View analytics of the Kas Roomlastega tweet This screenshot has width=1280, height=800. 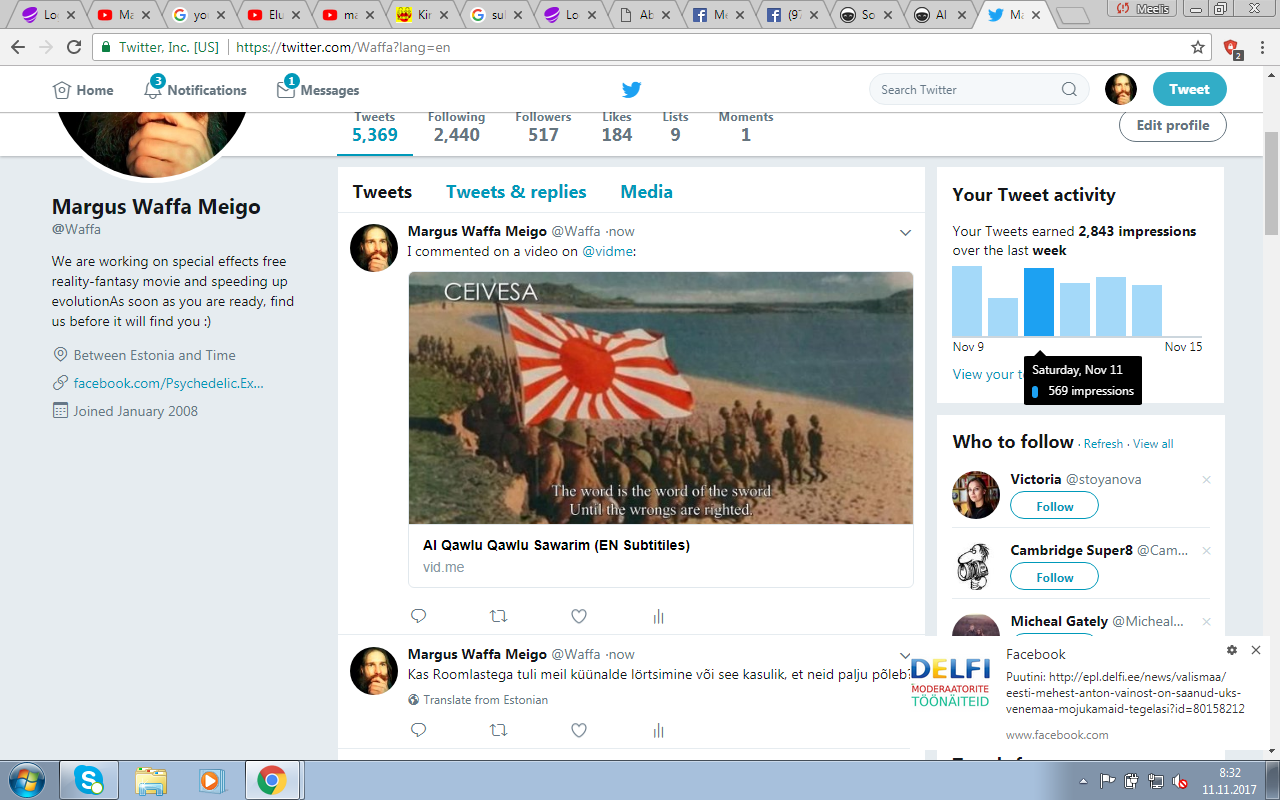pos(658,731)
